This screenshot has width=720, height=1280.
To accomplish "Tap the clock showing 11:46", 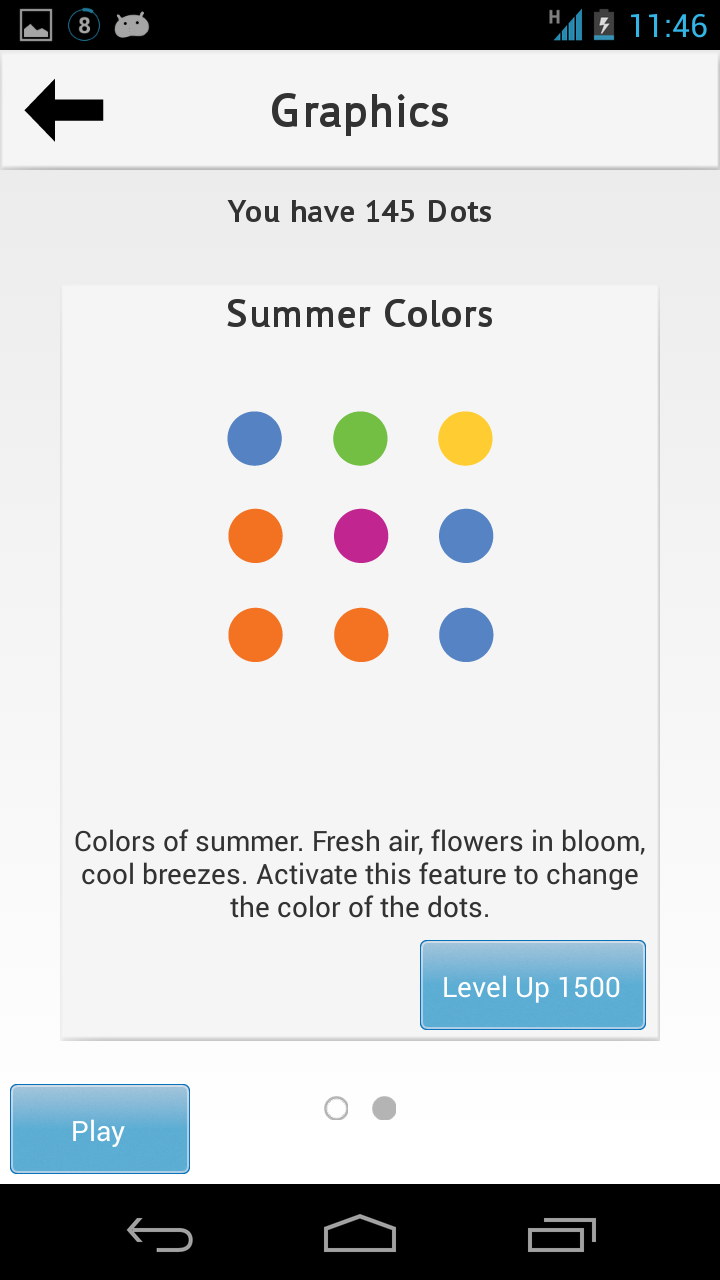I will click(668, 25).
